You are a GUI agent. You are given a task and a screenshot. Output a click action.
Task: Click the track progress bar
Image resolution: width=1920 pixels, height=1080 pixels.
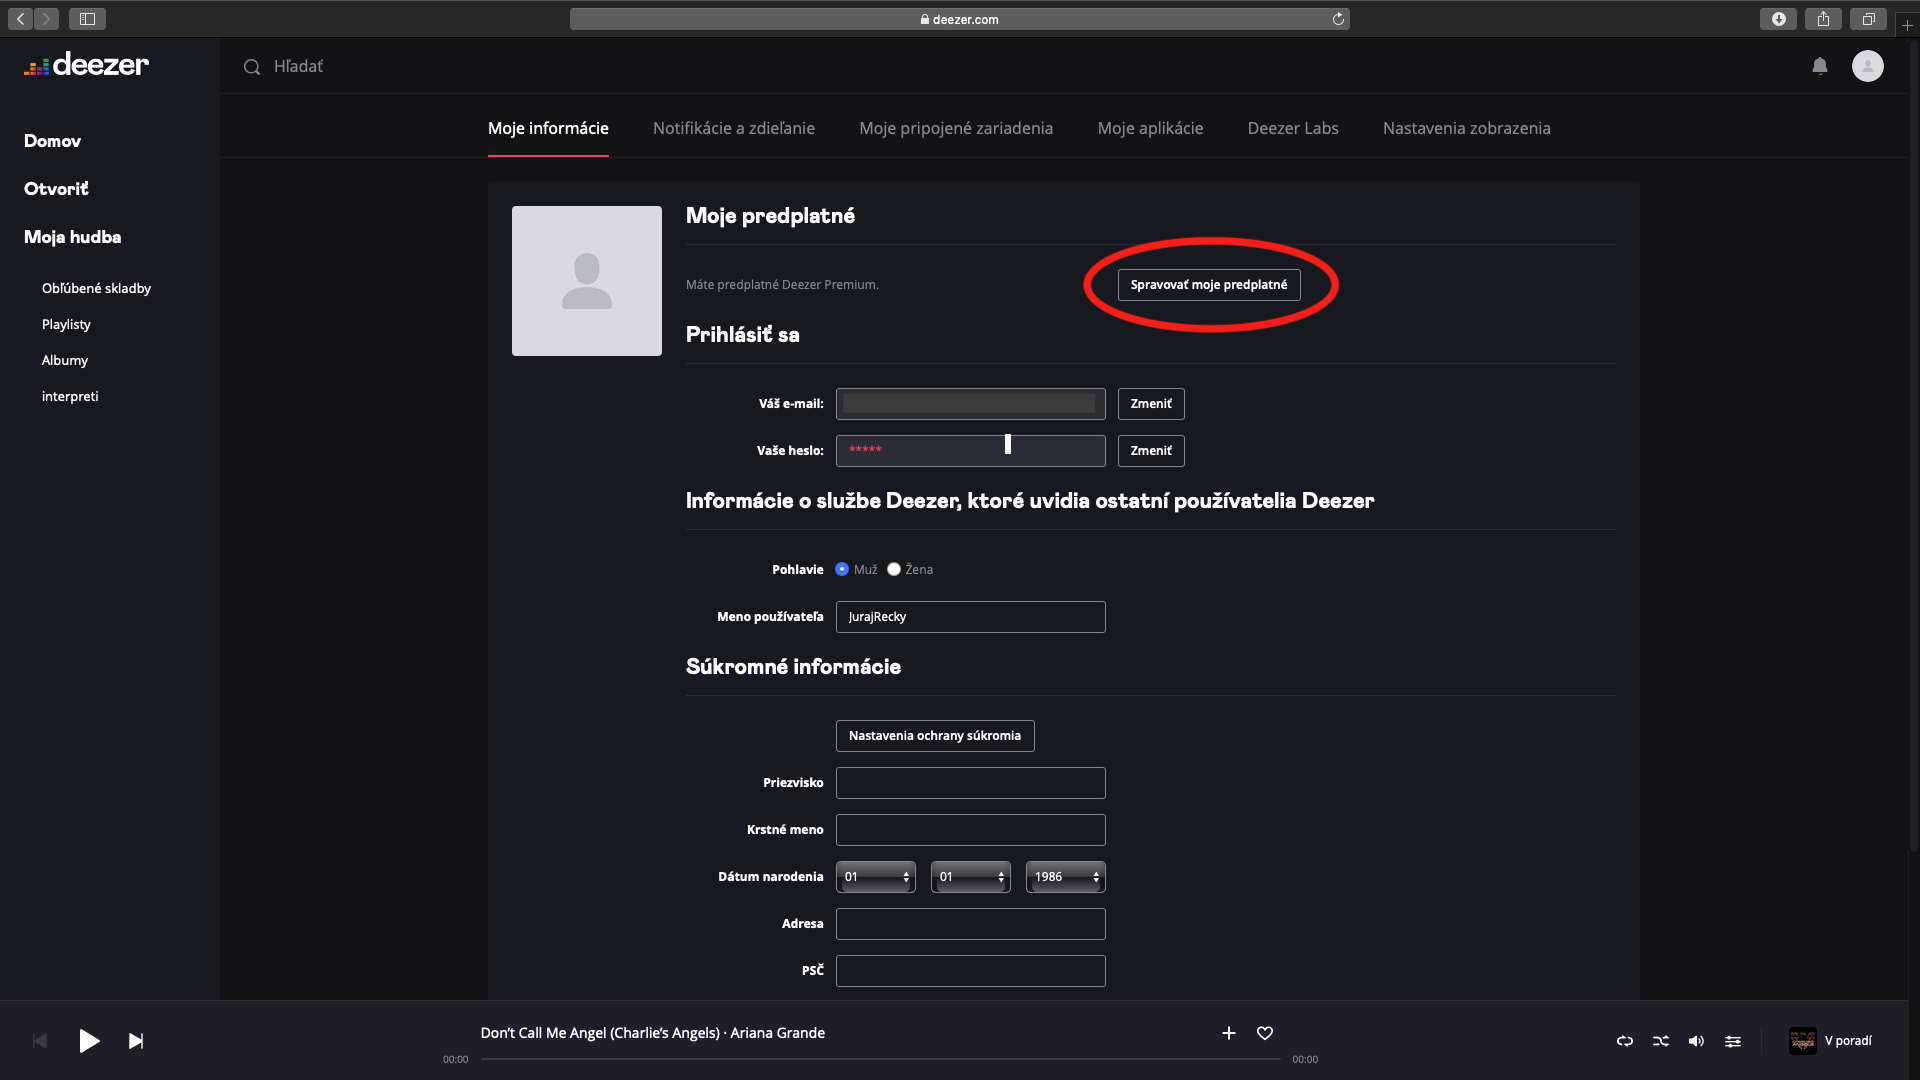coord(880,1059)
